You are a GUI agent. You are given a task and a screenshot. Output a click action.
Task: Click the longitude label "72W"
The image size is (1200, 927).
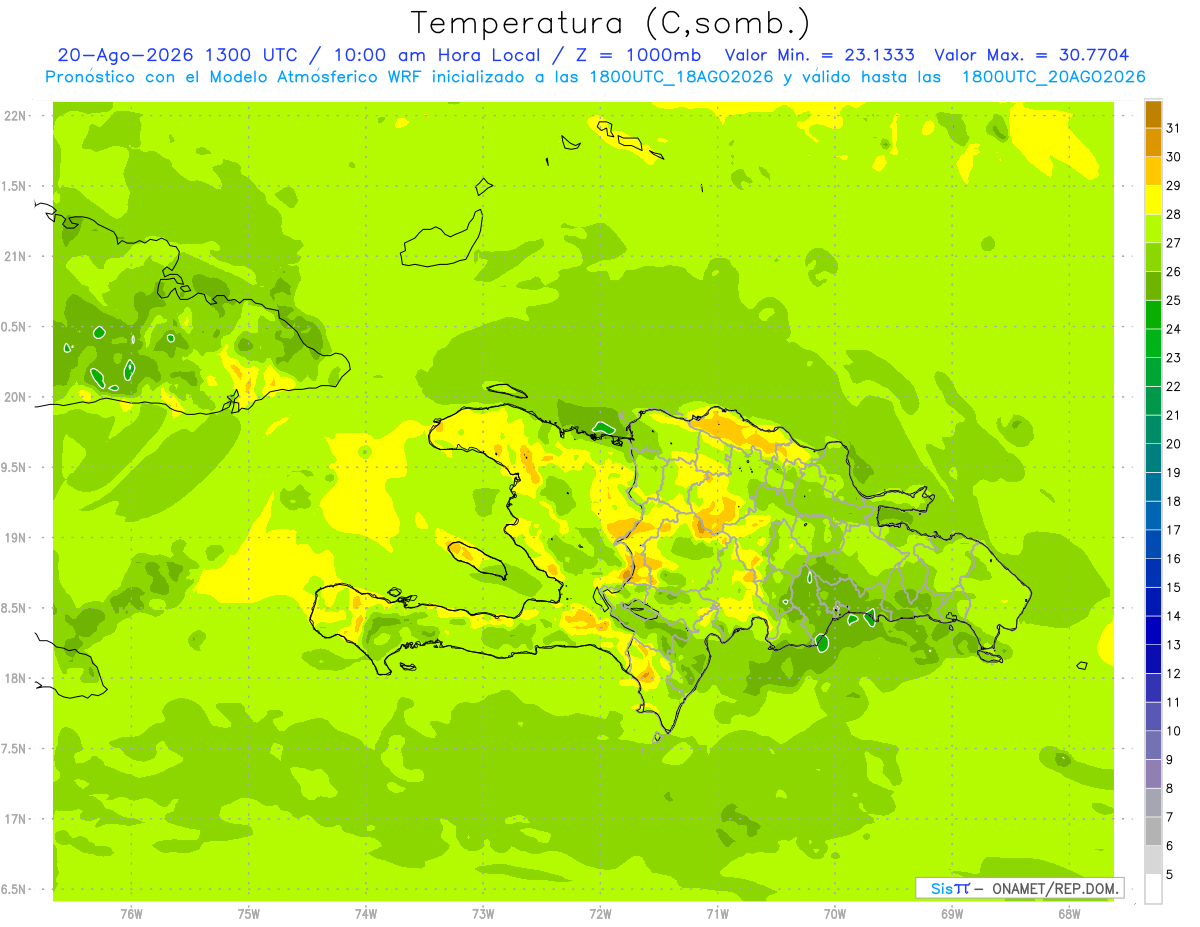[x=600, y=915]
